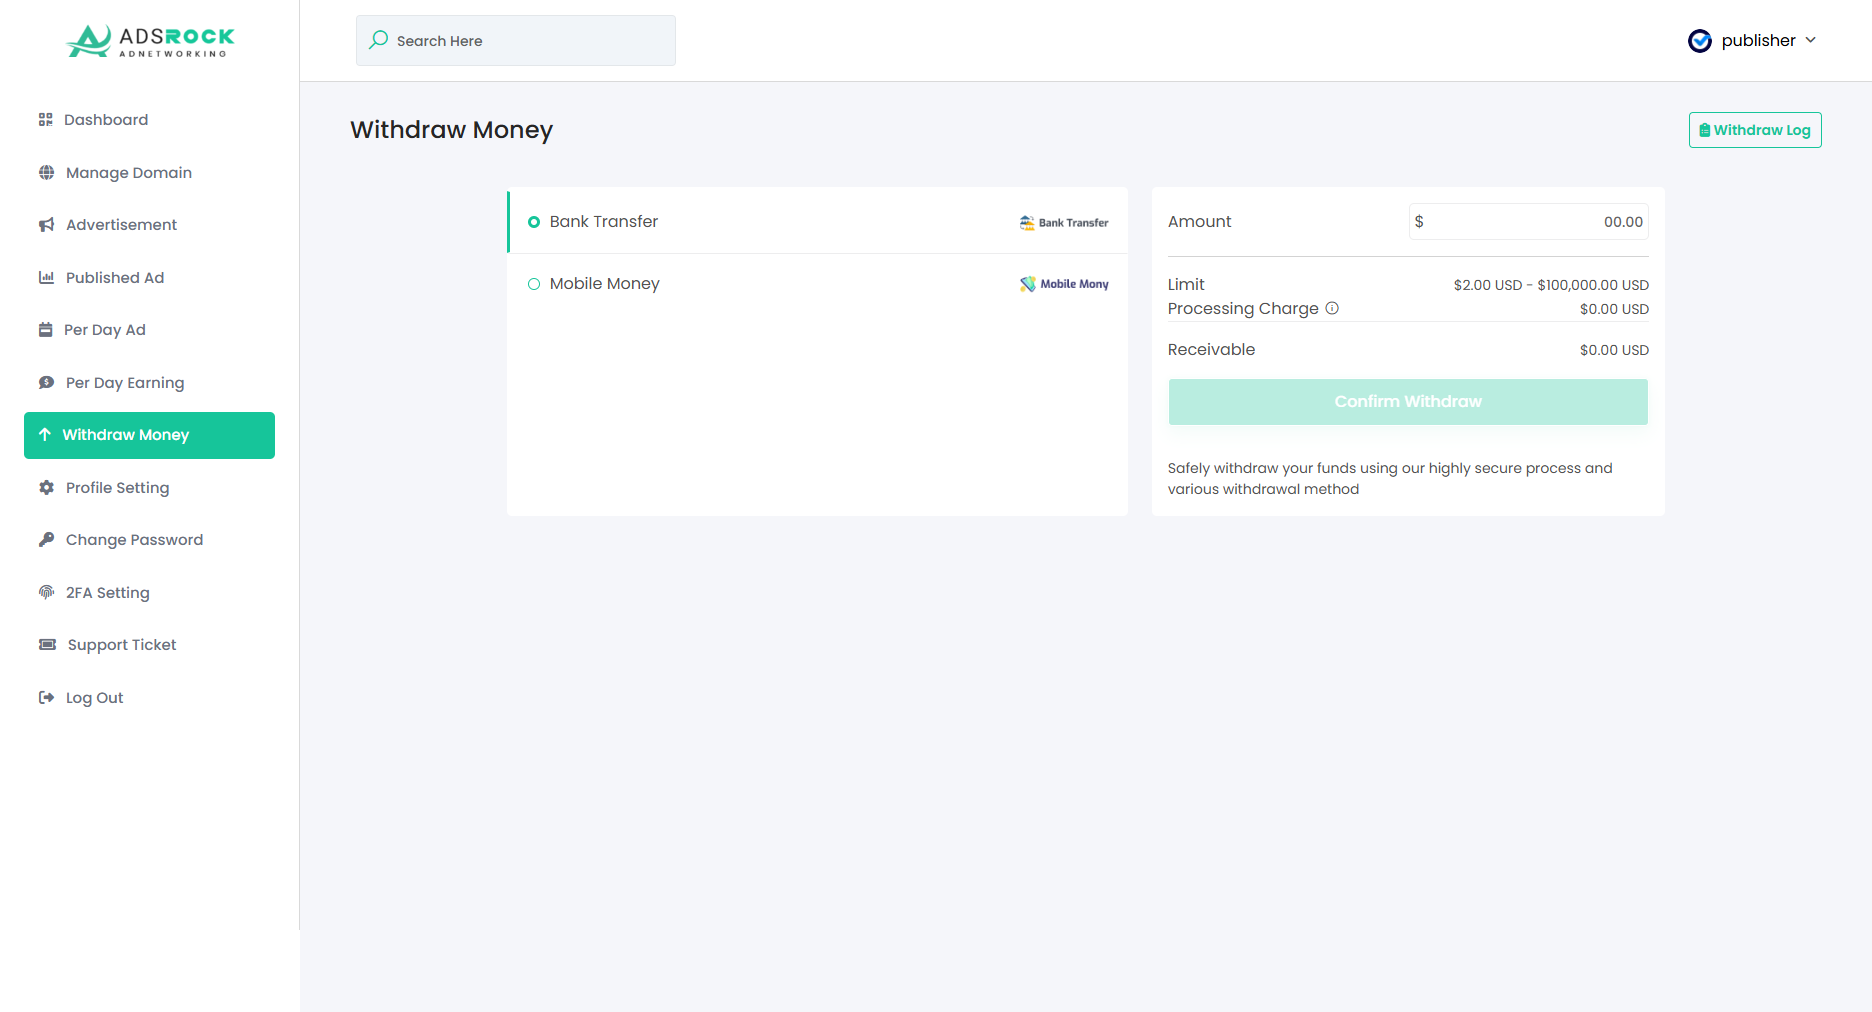
Task: Open Per Day Earning menu item
Action: (125, 383)
